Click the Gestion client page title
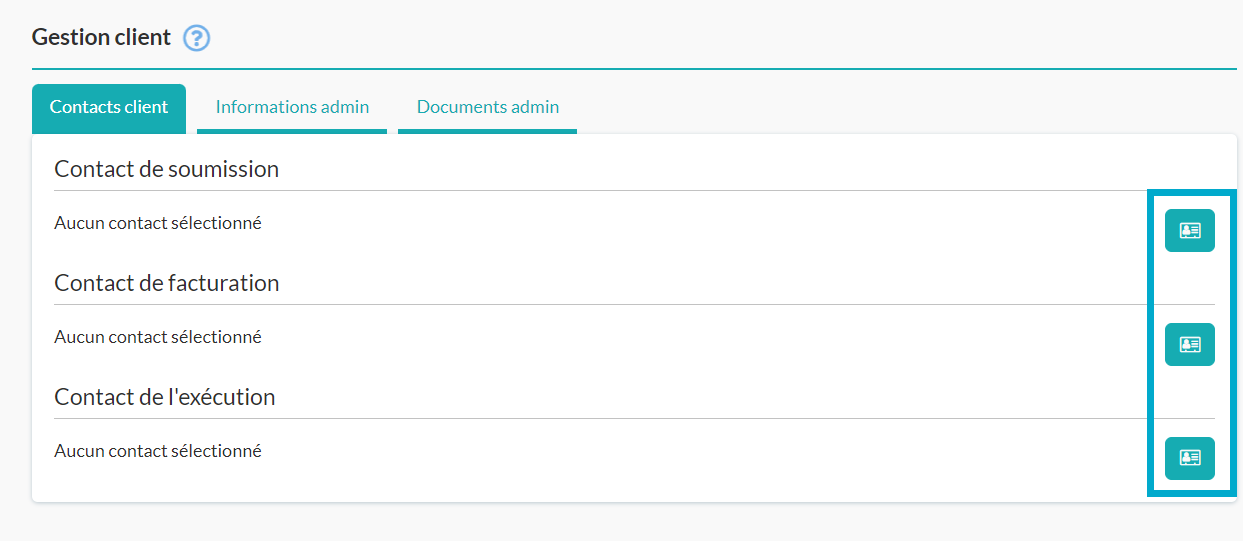 [x=101, y=37]
